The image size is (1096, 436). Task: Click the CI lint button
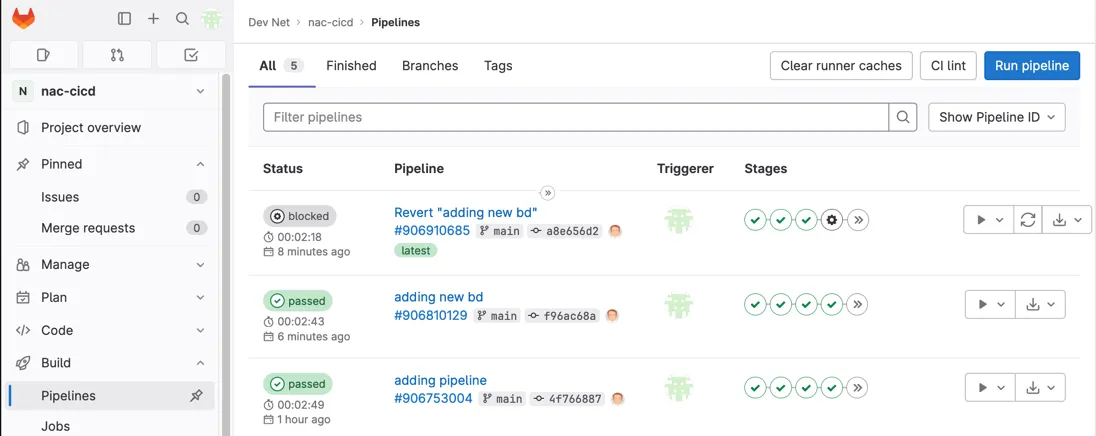pyautogui.click(x=949, y=66)
